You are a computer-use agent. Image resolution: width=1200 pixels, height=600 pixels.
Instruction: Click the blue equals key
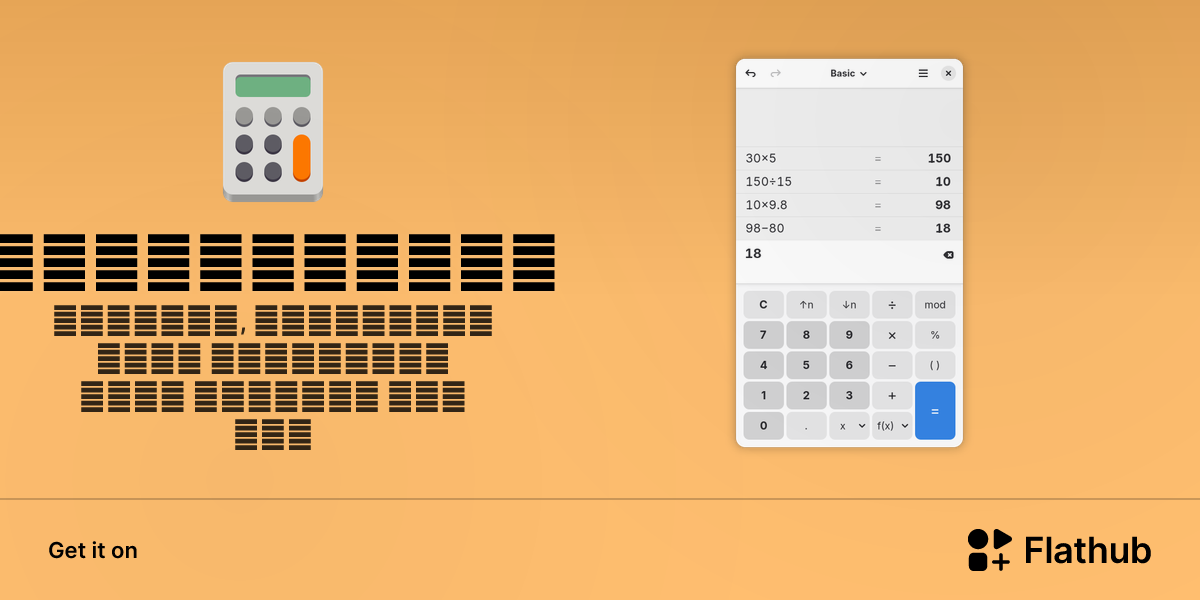pyautogui.click(x=935, y=411)
